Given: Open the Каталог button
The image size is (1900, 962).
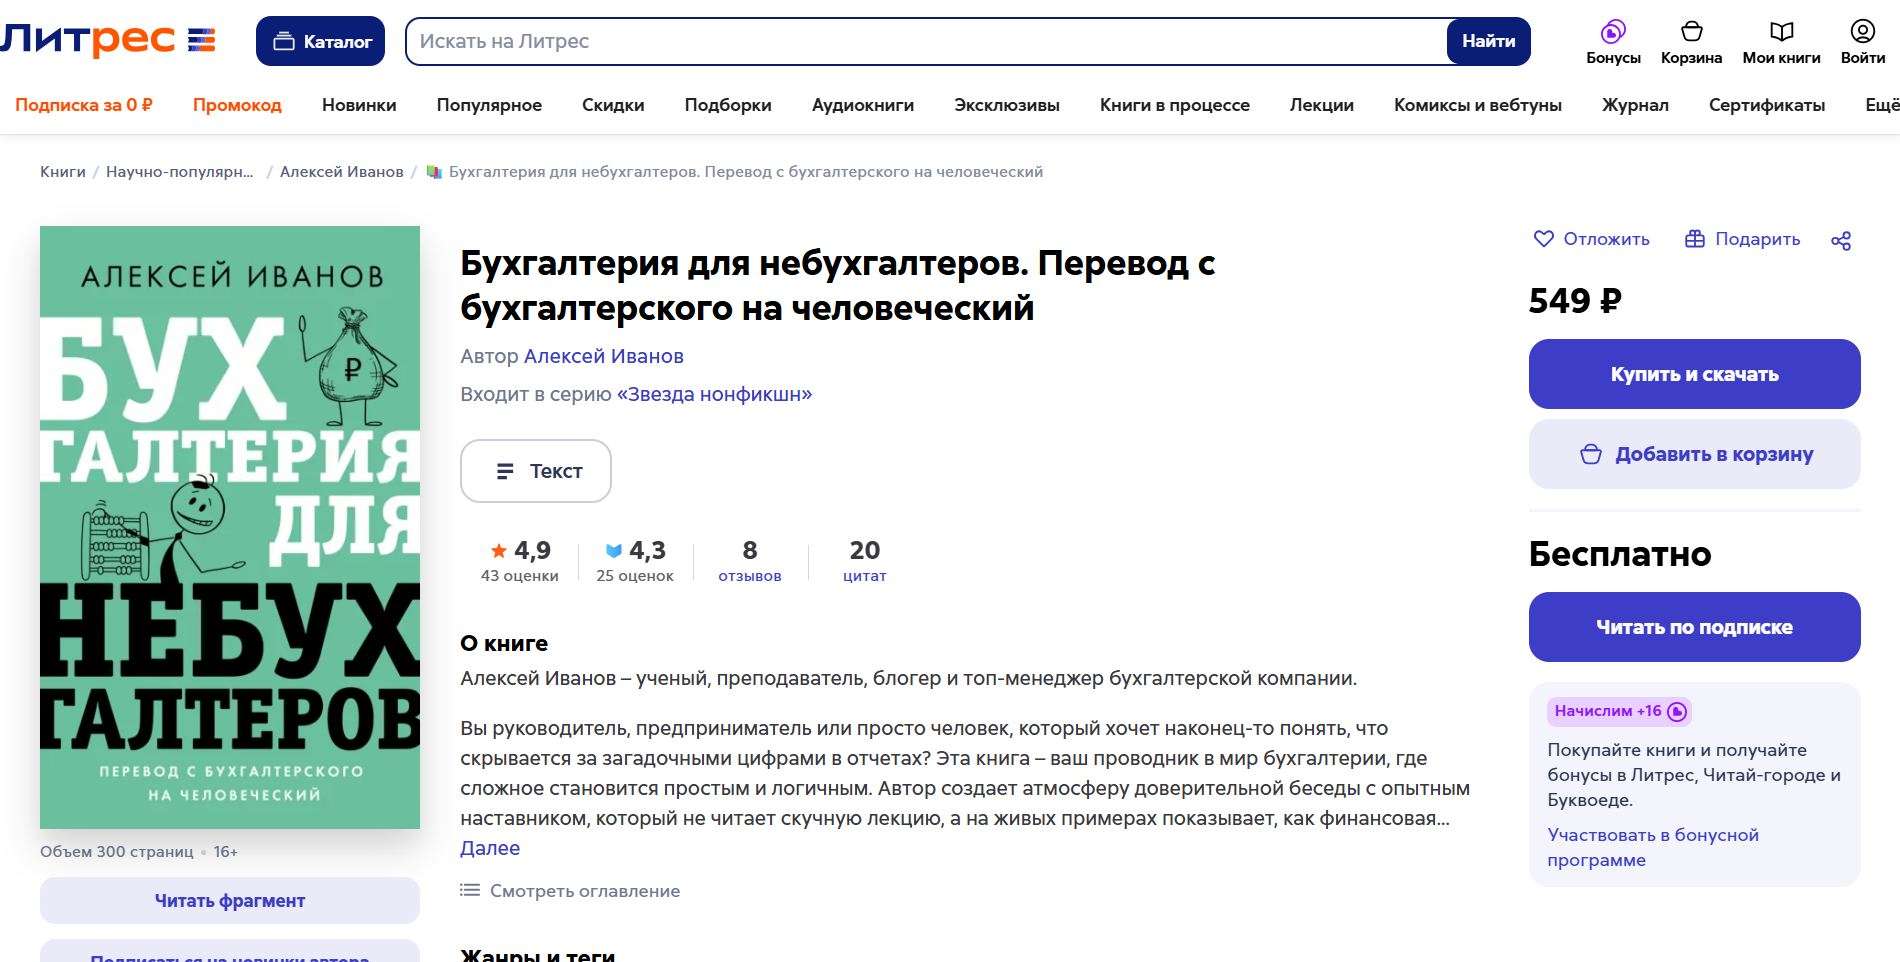Looking at the screenshot, I should [x=320, y=41].
